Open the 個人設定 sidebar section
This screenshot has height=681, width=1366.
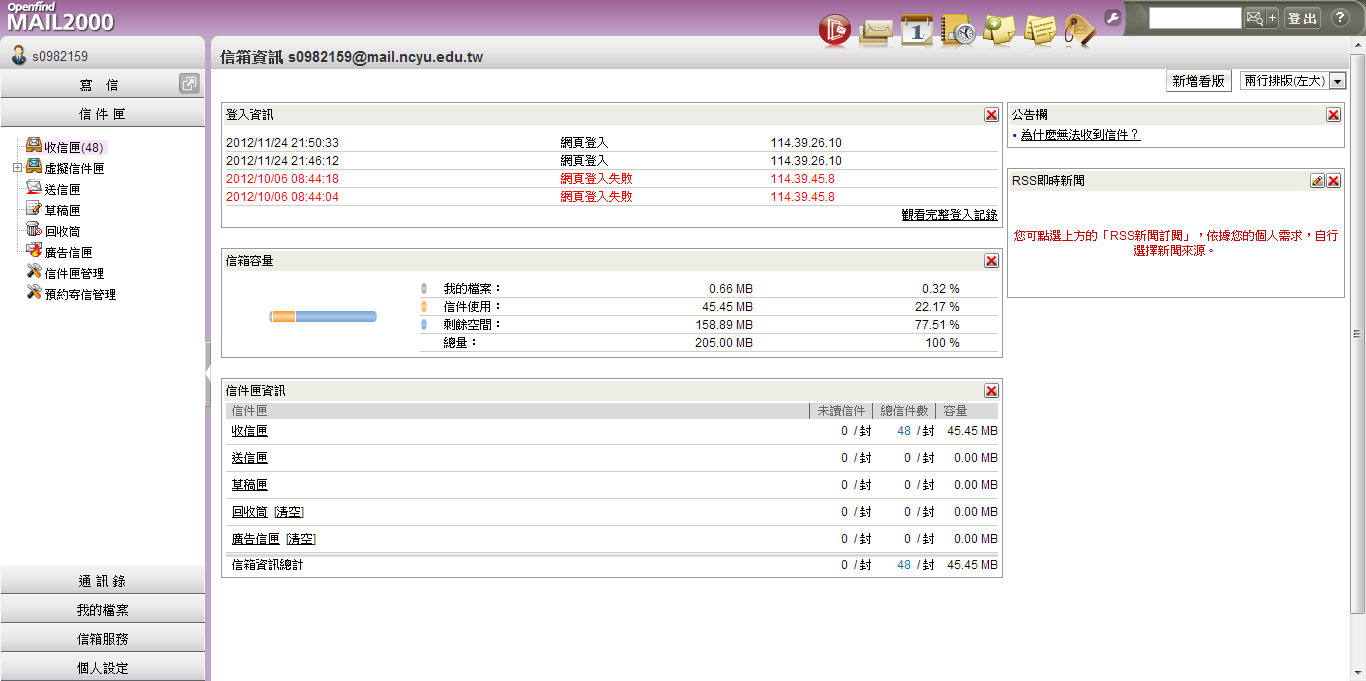(x=102, y=668)
